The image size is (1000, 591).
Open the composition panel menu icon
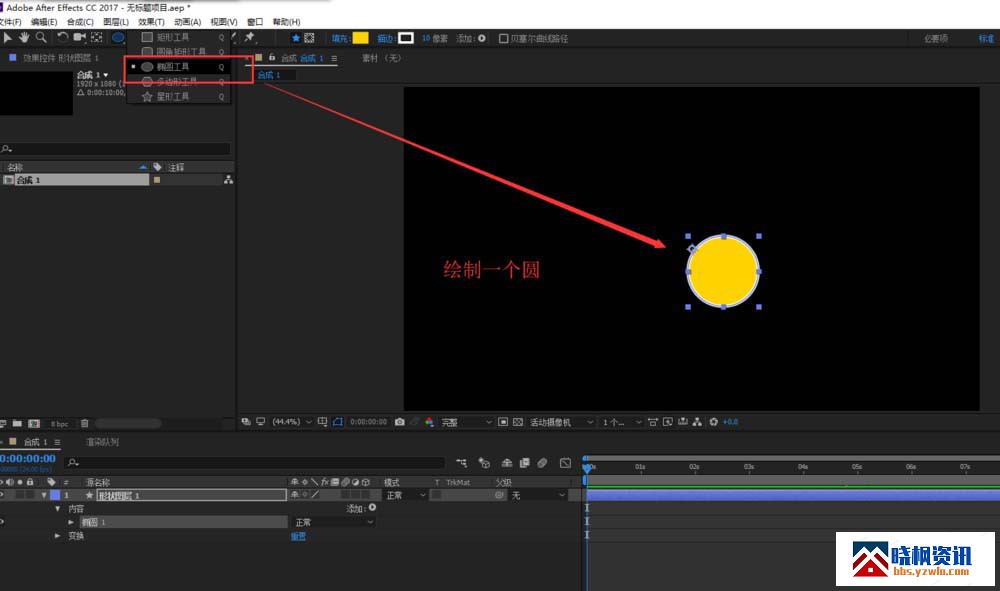pyautogui.click(x=334, y=58)
